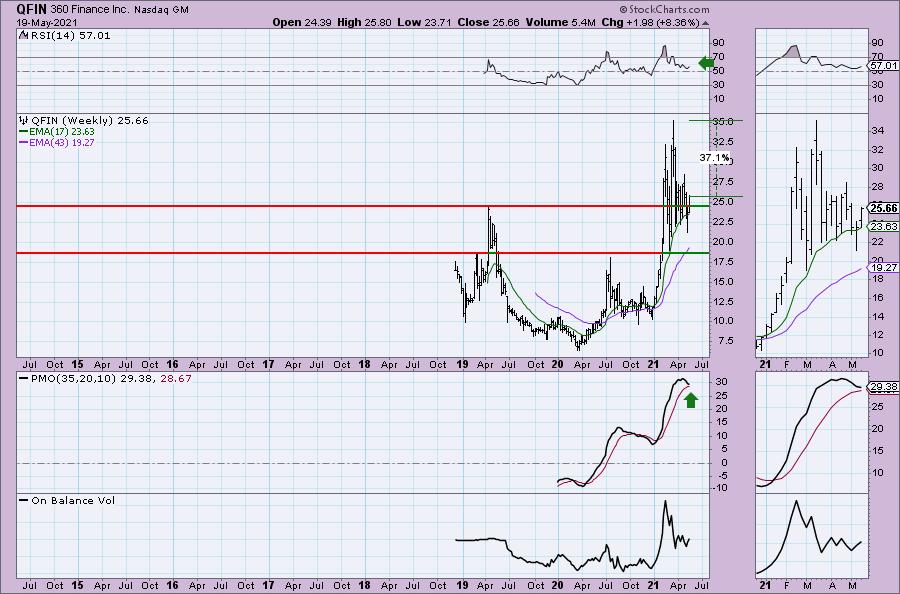The image size is (900, 594).
Task: Click the date '19-May-2021'
Action: coord(45,22)
